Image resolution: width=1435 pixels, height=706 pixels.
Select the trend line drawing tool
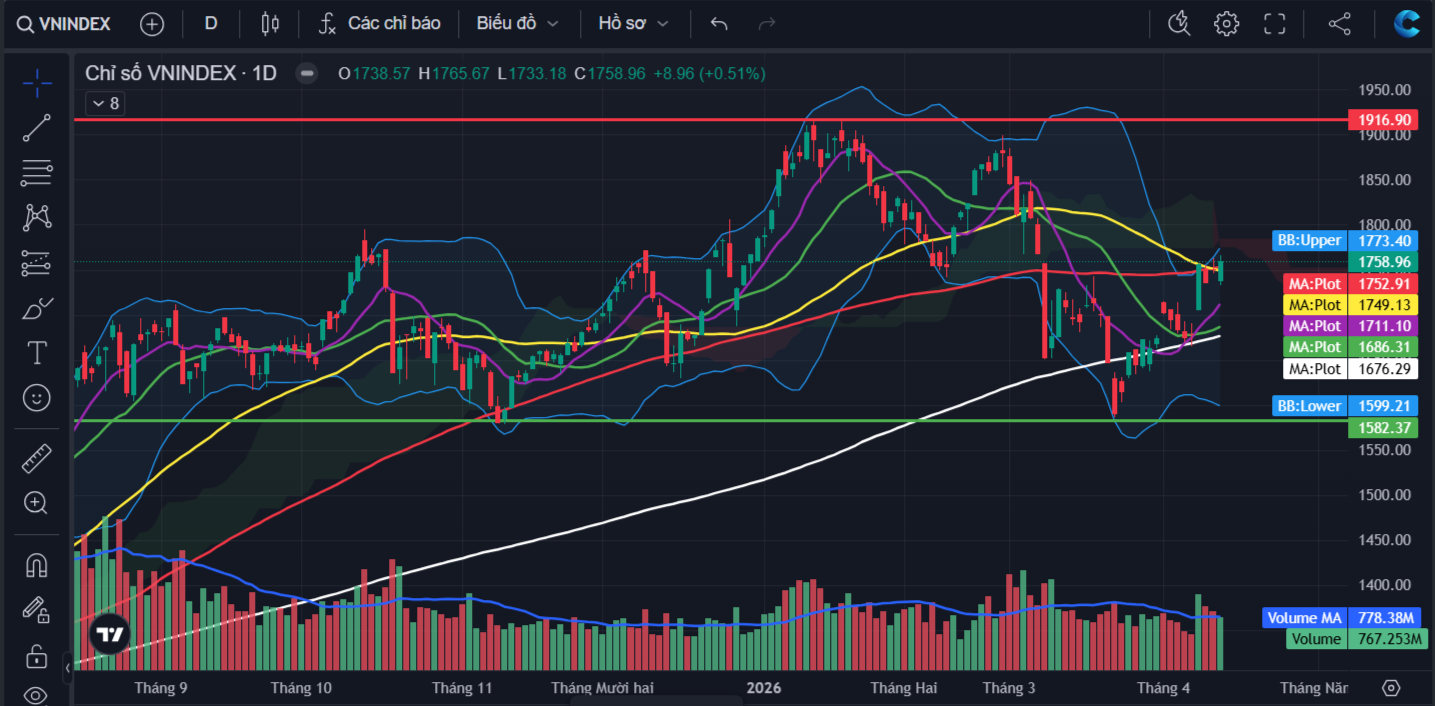(x=37, y=128)
